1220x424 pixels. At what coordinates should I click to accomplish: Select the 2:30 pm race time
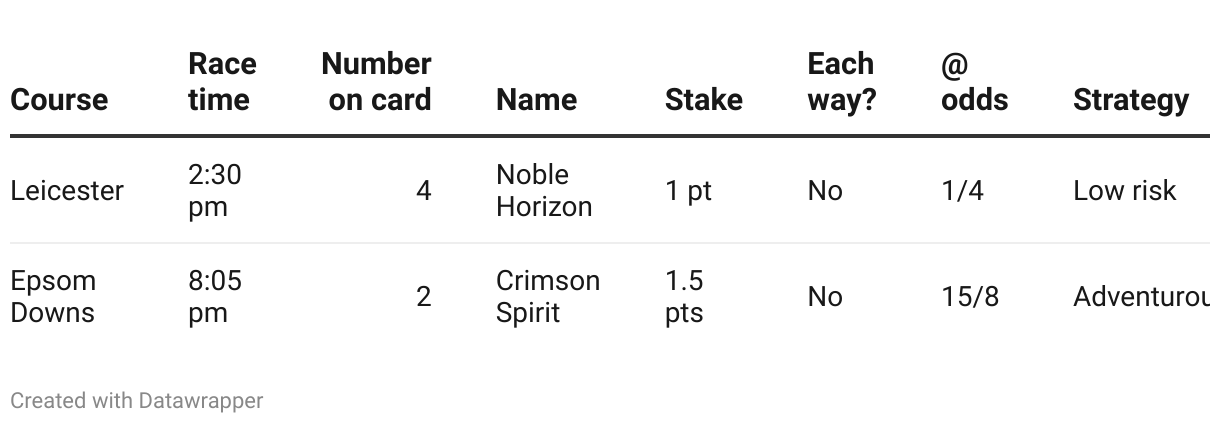214,191
